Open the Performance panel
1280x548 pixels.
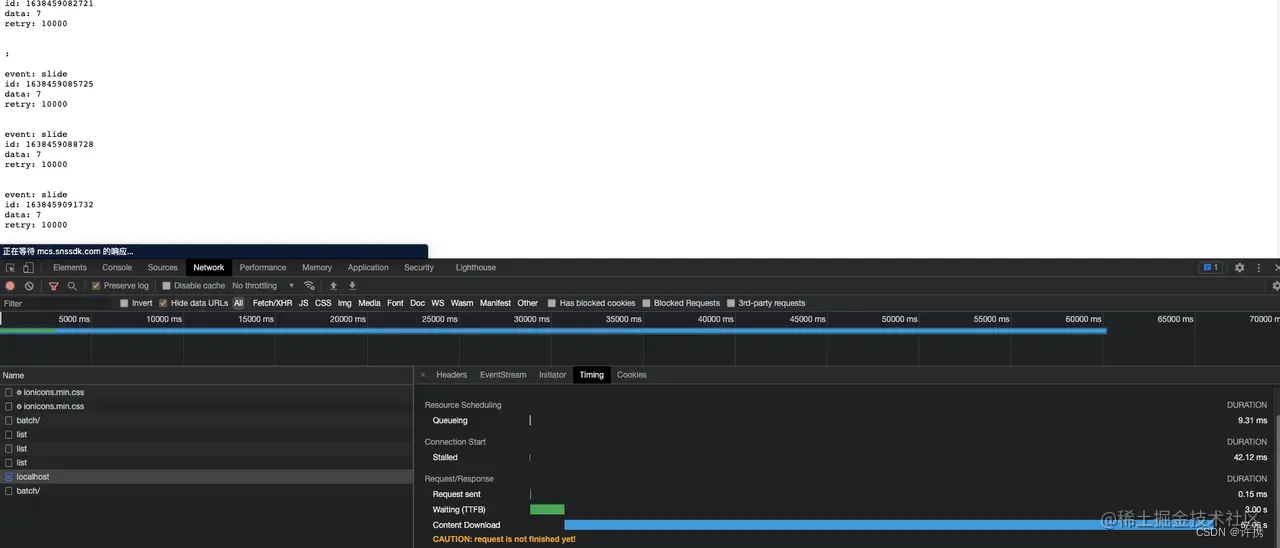coord(263,268)
